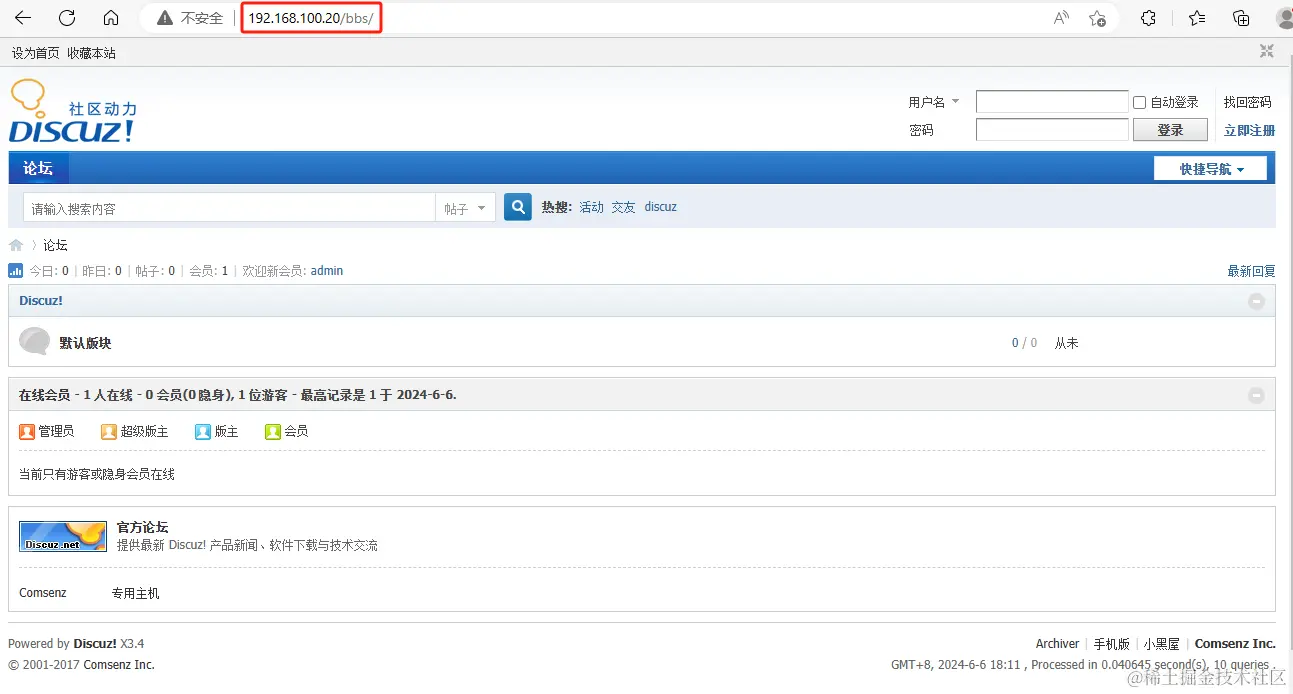Open the read aloud icon in address bar
Screen dimensions: 1293x694
[1062, 18]
